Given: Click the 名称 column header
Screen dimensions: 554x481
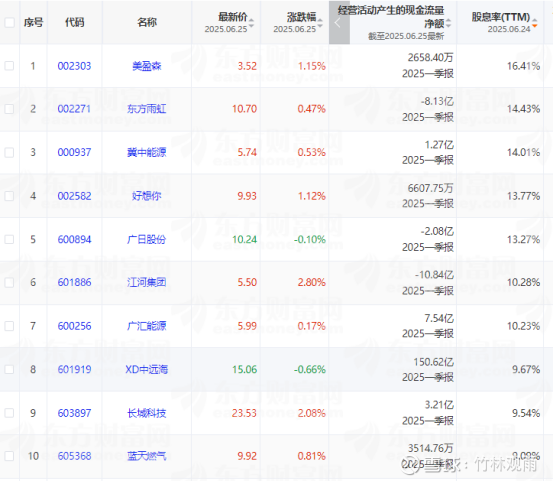Looking at the screenshot, I should 147,23.
